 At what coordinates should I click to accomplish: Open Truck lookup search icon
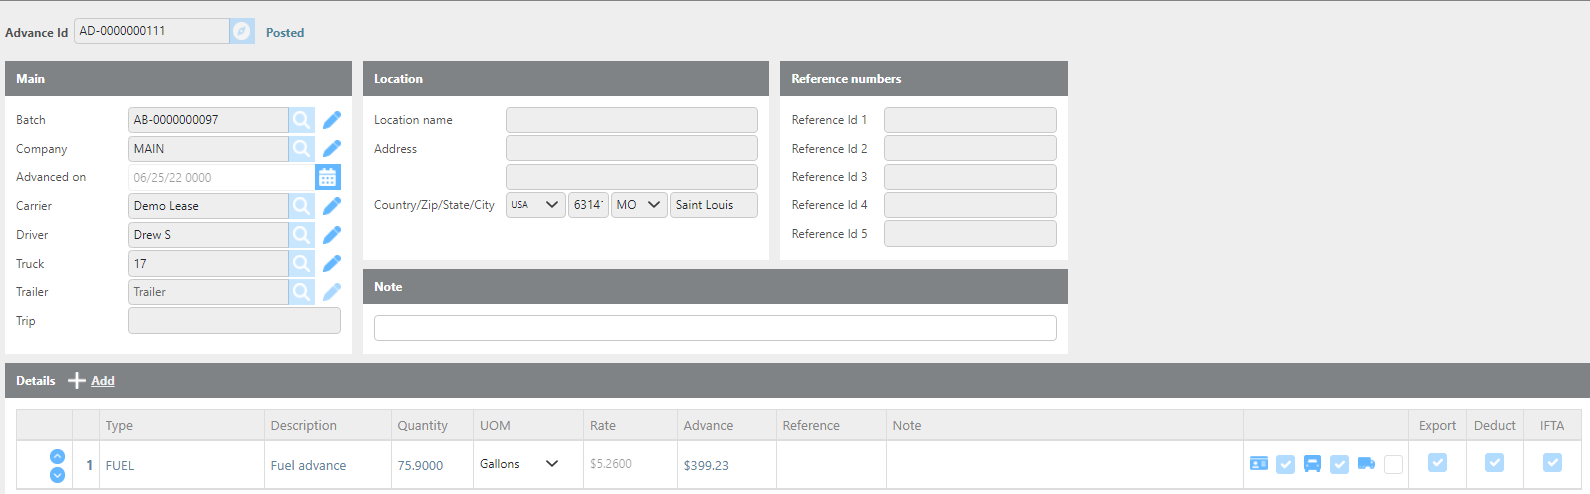click(x=301, y=264)
